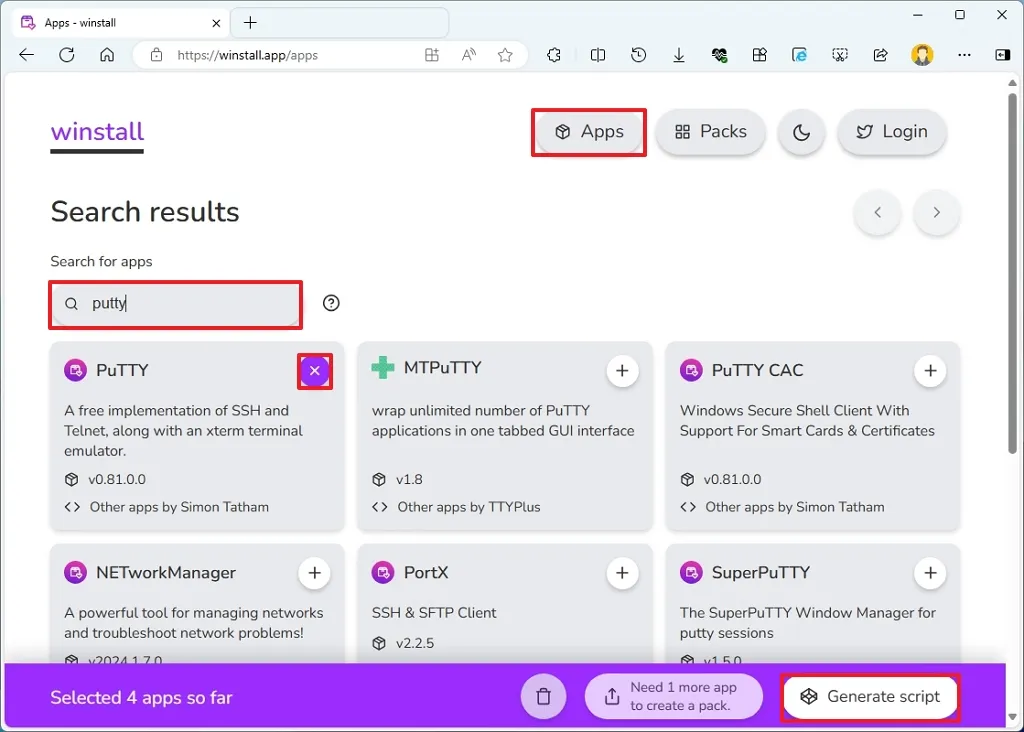The image size is (1024, 732).
Task: Go back to the previous page
Action: pos(27,55)
